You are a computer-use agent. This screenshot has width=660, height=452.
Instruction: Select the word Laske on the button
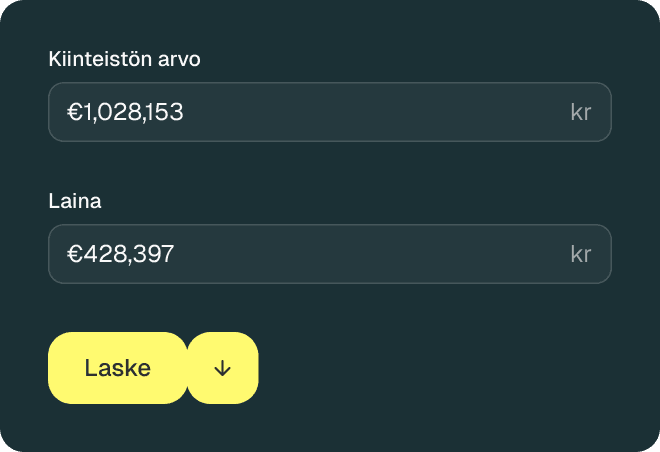(x=118, y=368)
